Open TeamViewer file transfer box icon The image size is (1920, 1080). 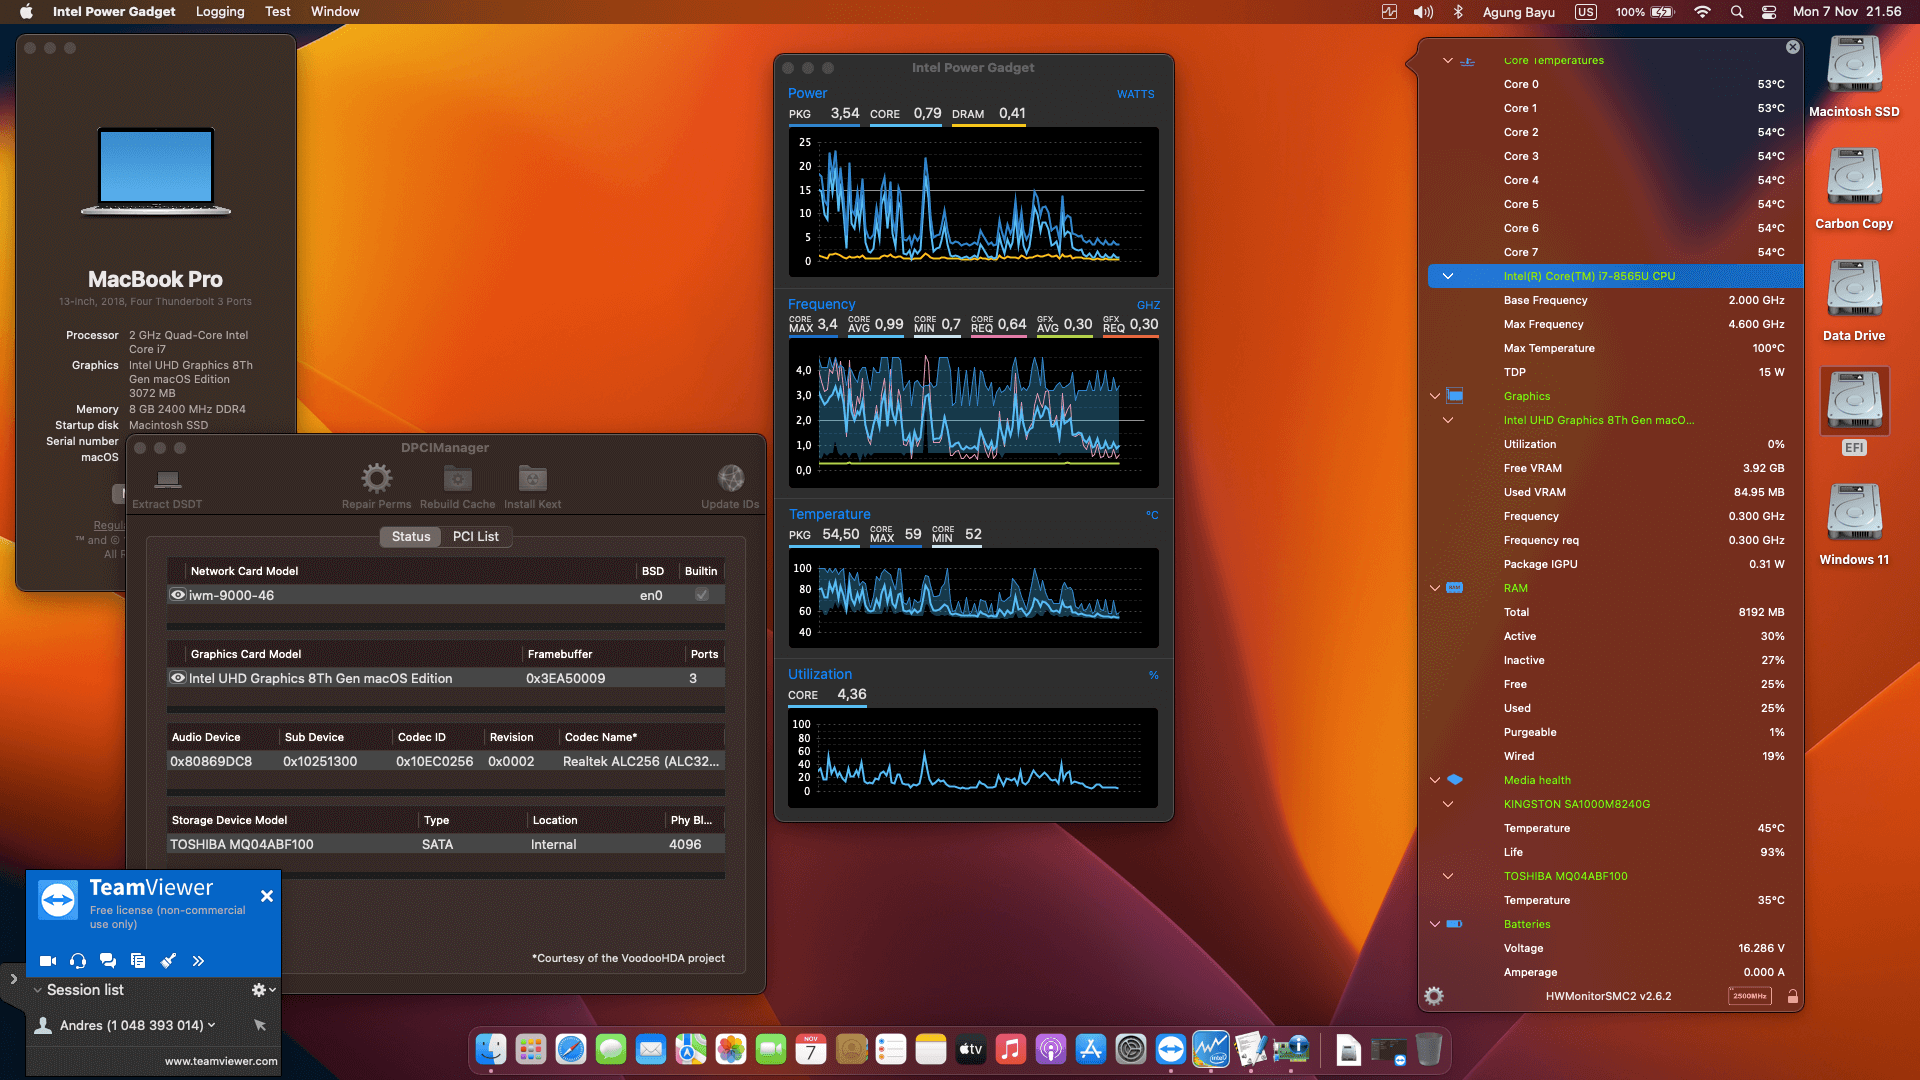[138, 961]
